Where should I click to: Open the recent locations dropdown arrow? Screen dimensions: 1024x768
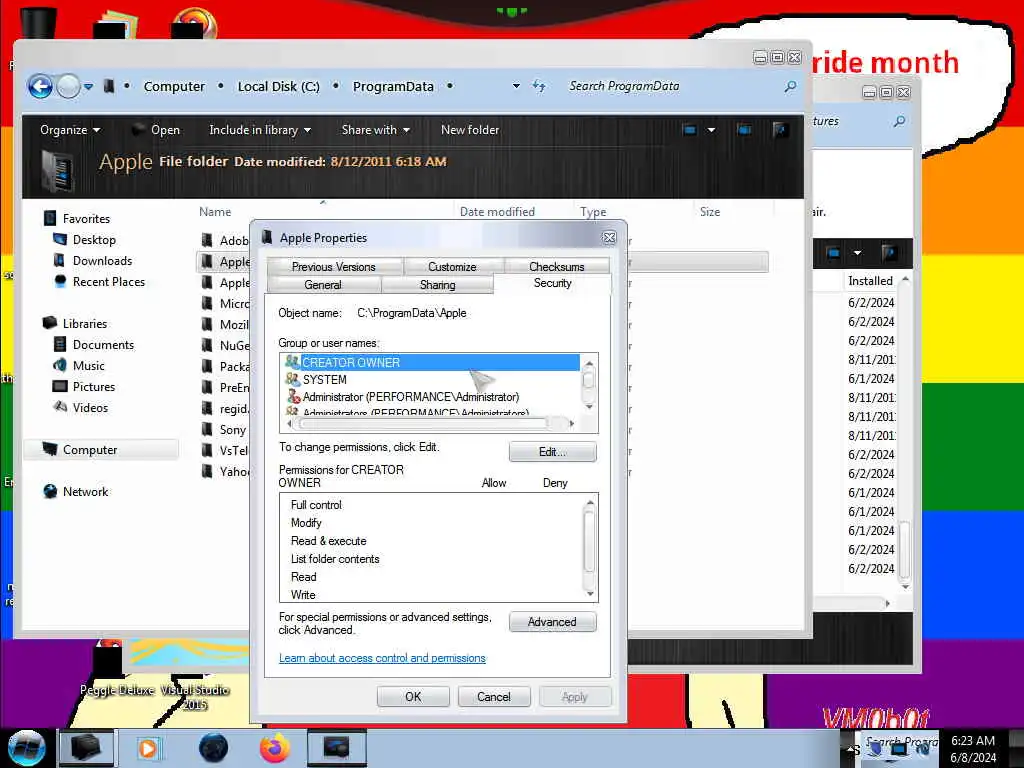[x=88, y=86]
